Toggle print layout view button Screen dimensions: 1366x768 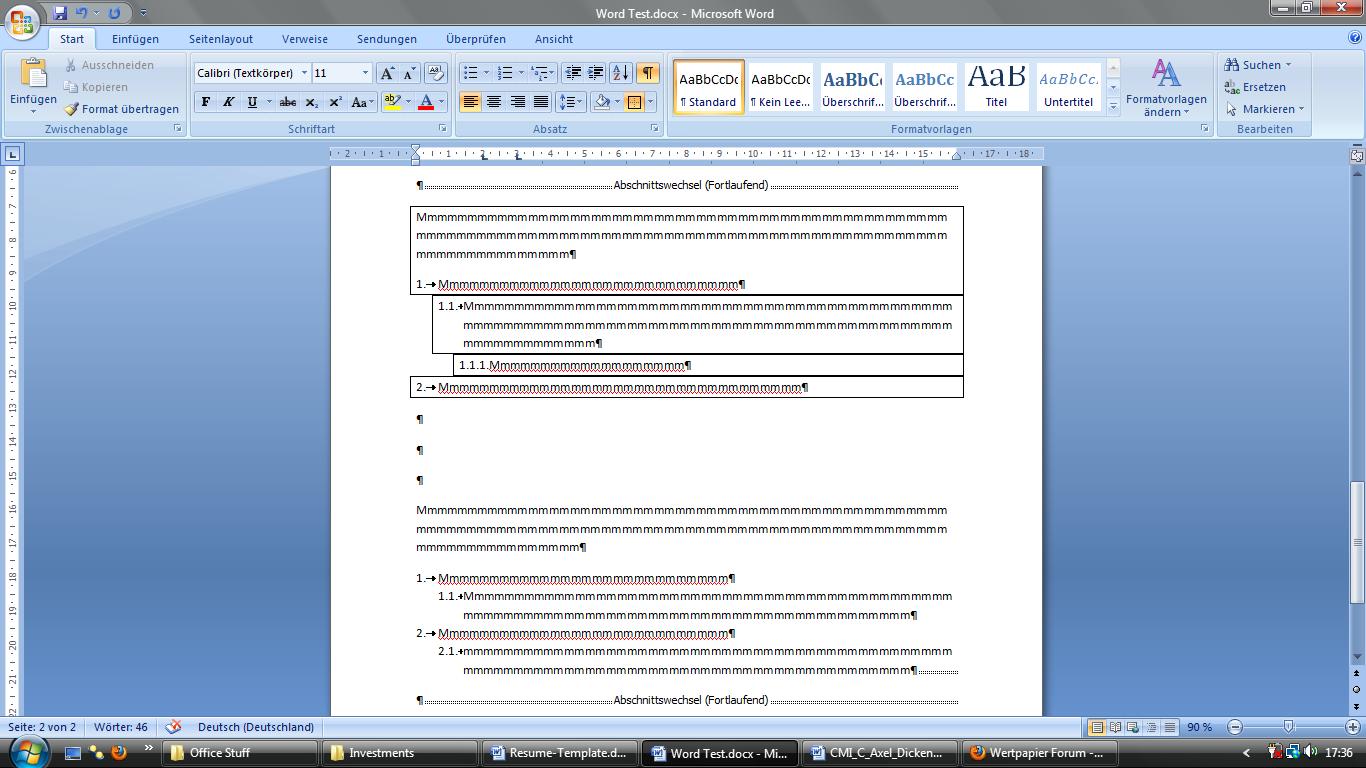click(x=1097, y=727)
